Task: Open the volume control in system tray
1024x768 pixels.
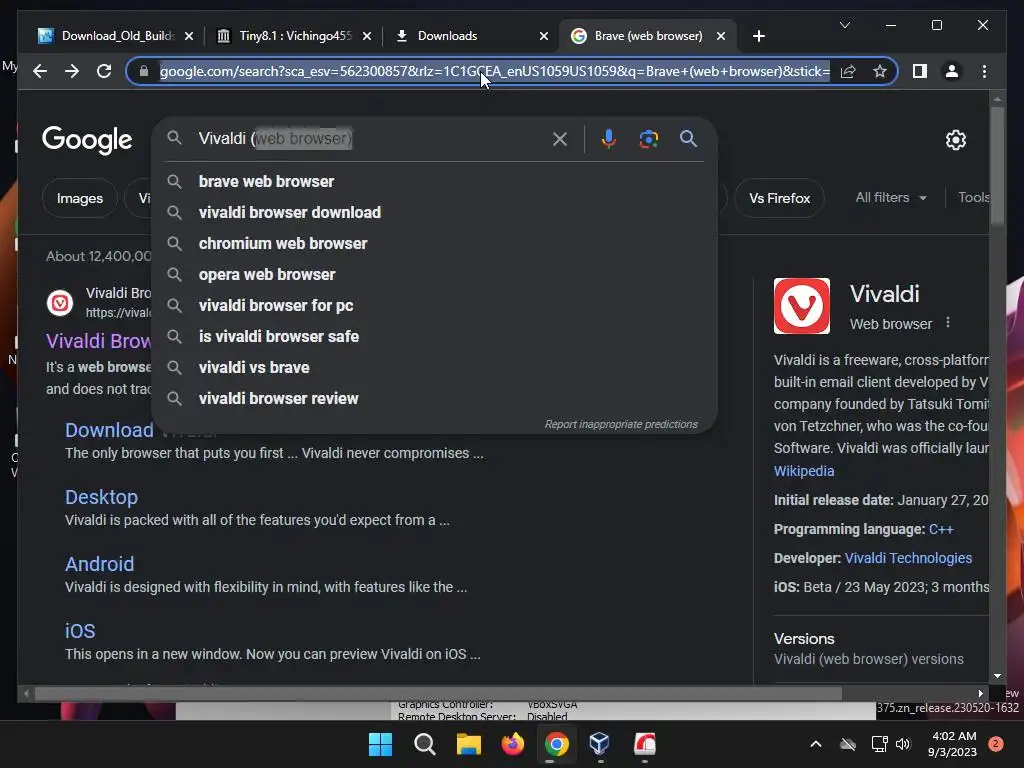Action: click(903, 744)
